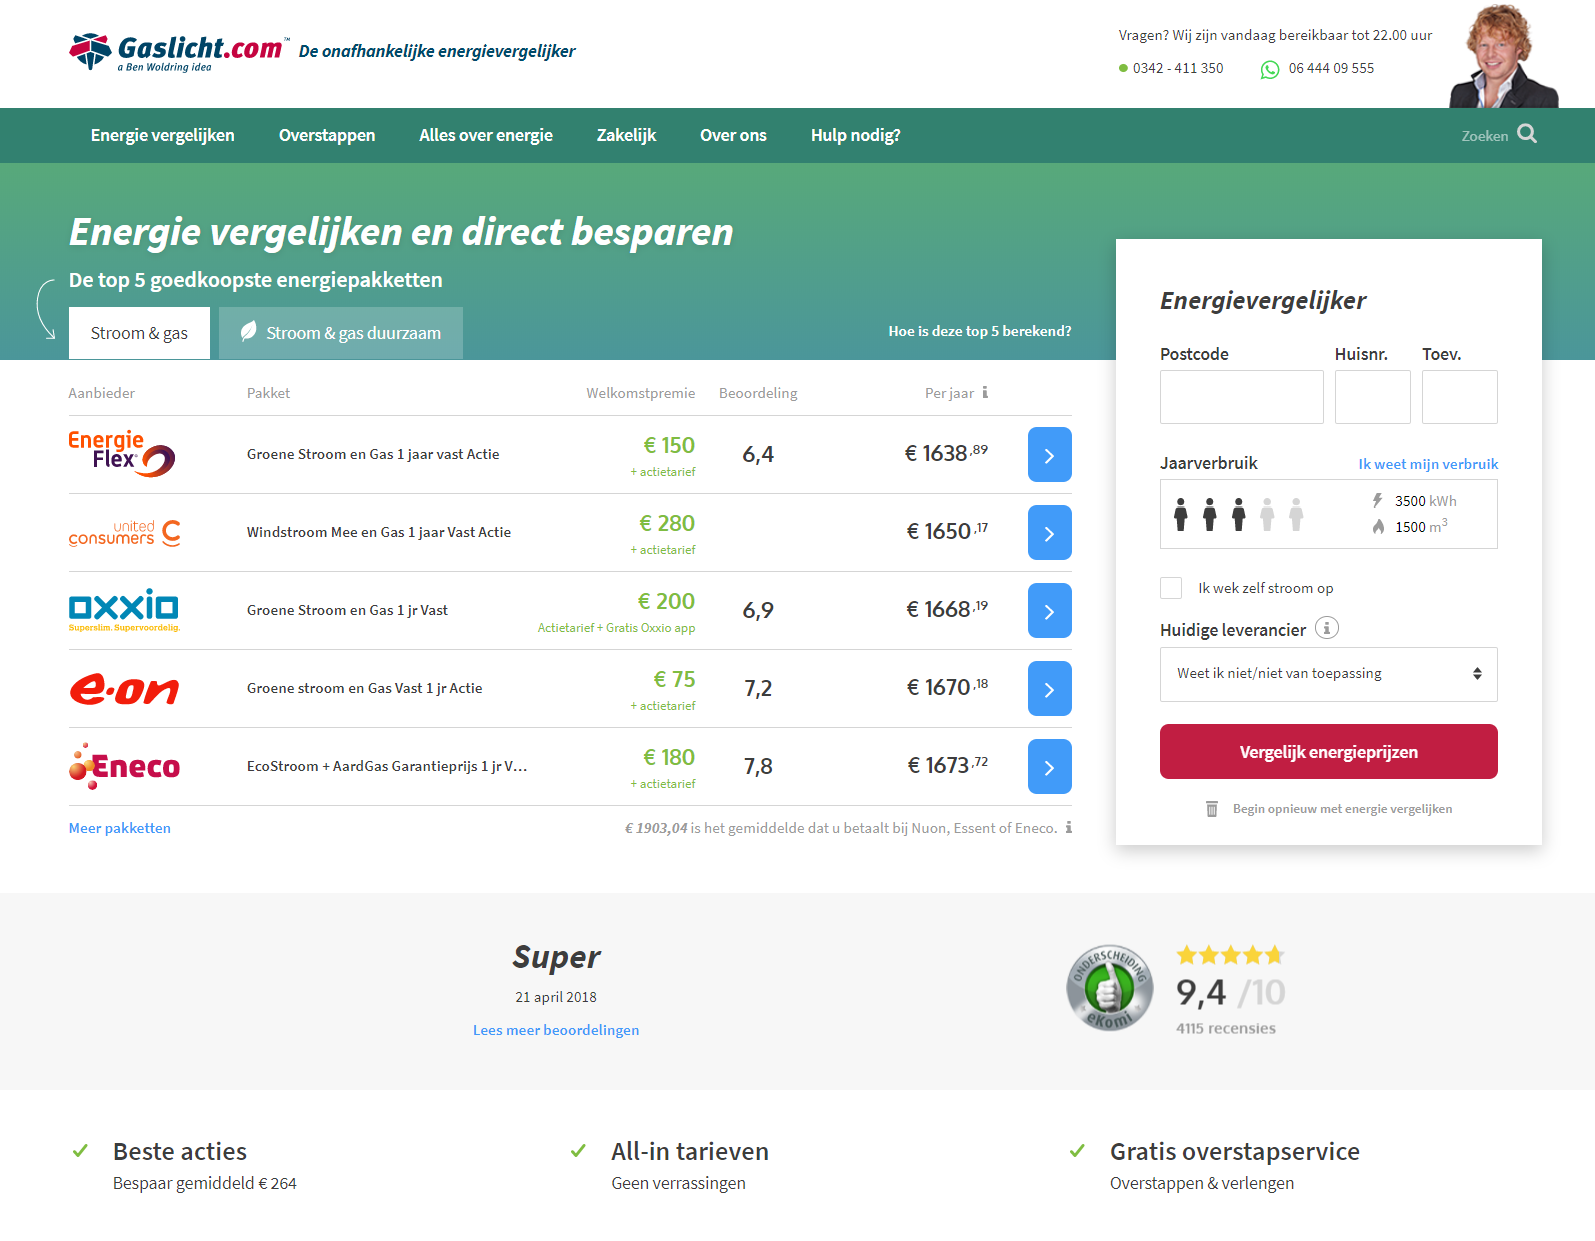The height and width of the screenshot is (1241, 1595).
Task: Select three-person household icon
Action: [1239, 514]
